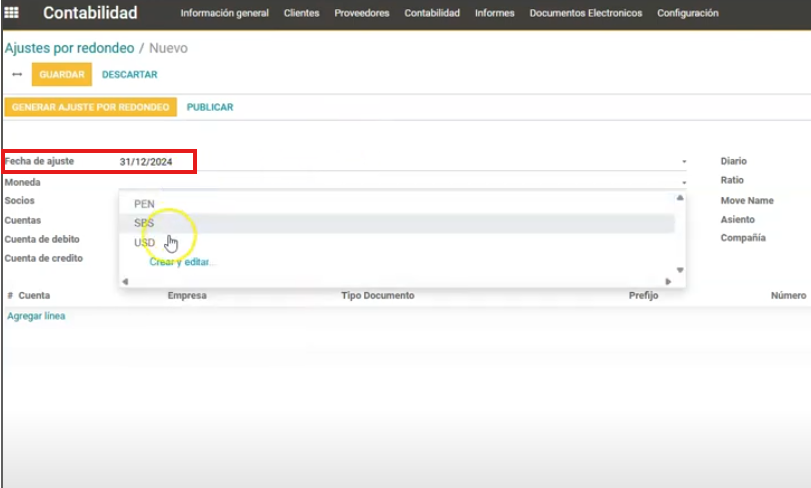
Task: Expand the Fecha de ajuste dropdown arrow
Action: pyautogui.click(x=684, y=162)
